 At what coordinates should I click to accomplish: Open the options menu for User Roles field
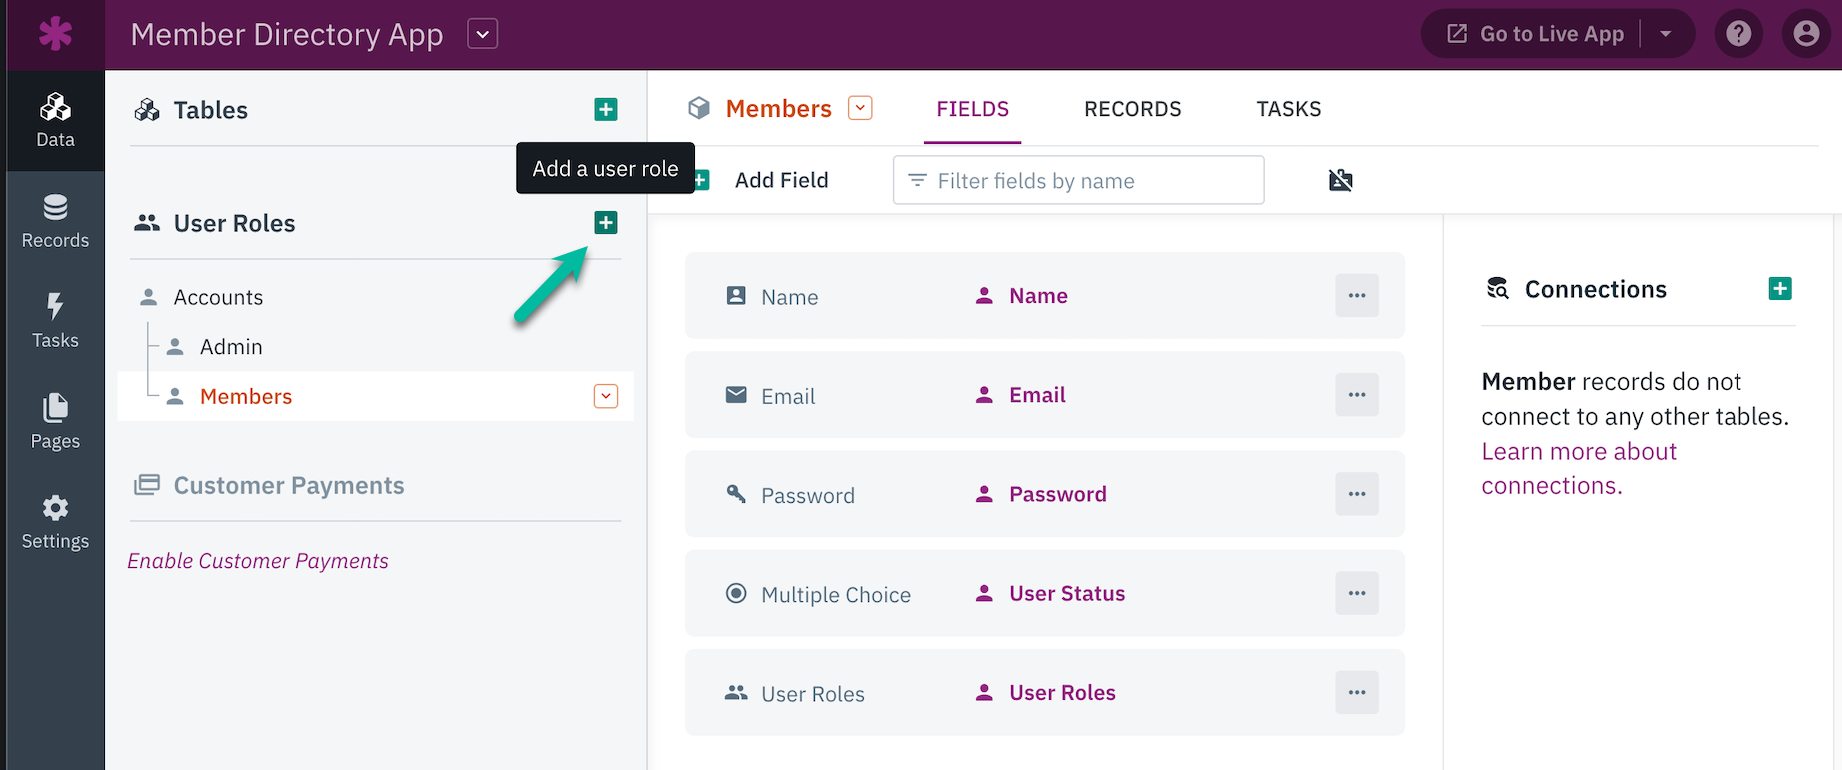click(1357, 692)
